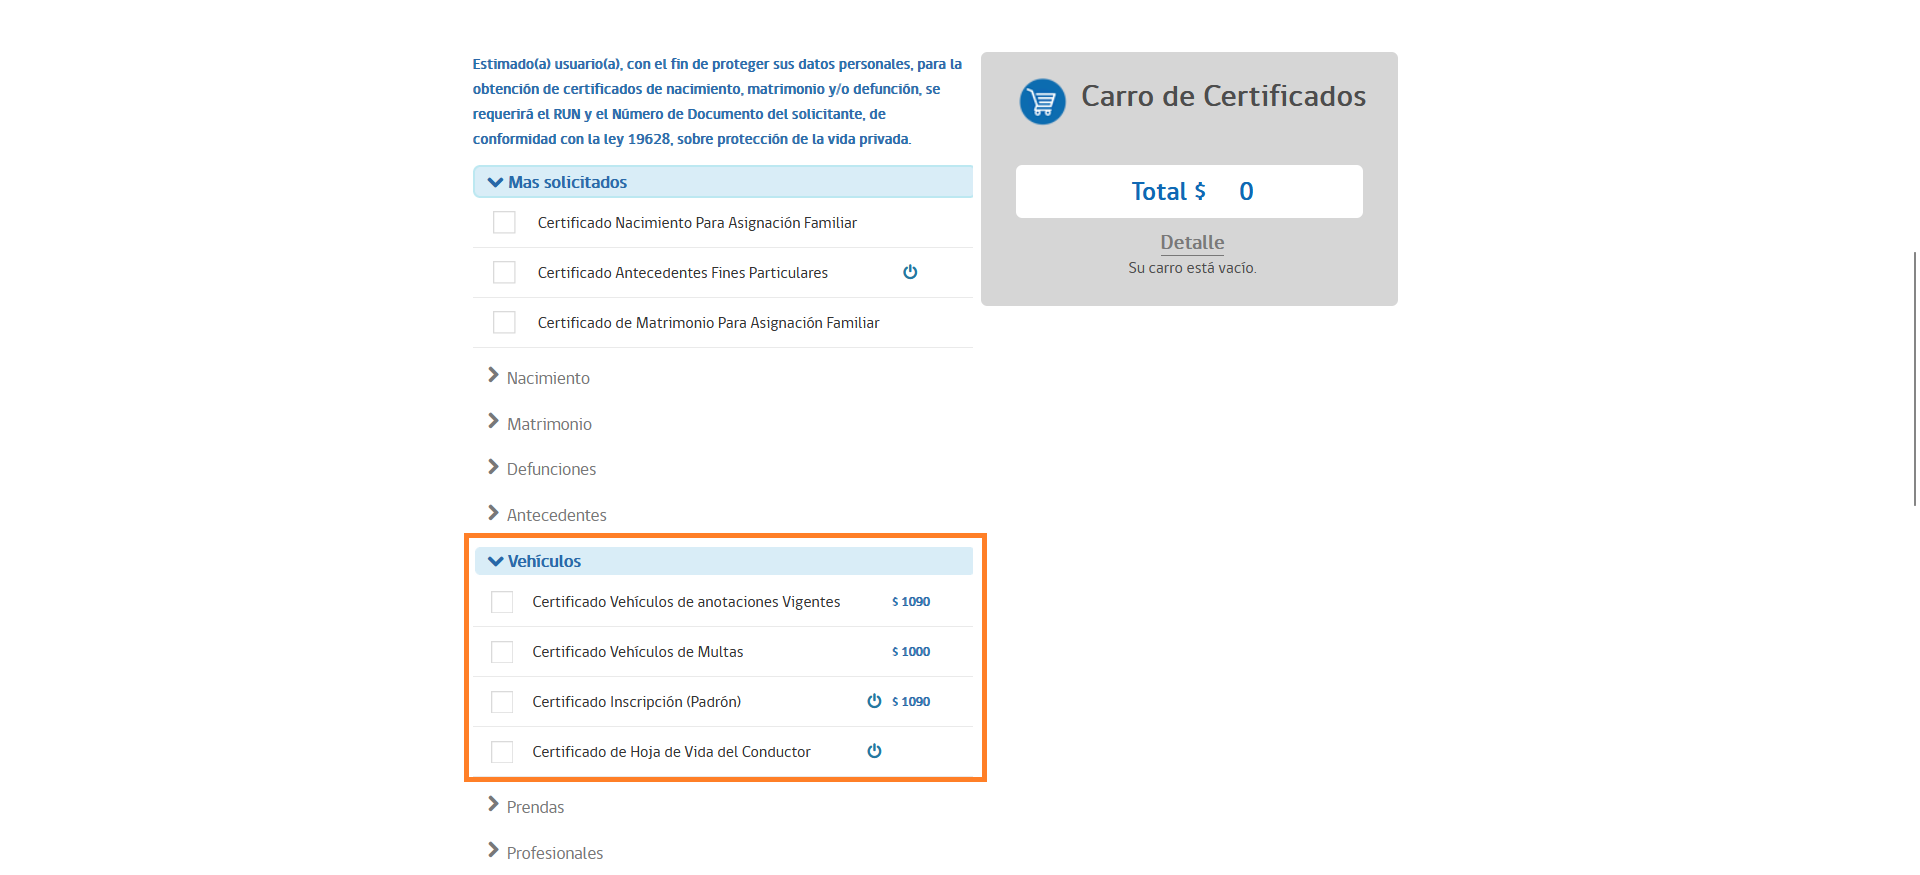The image size is (1920, 875).
Task: Select the Certificado Inscripción (Padrón) checkbox
Action: pyautogui.click(x=502, y=701)
